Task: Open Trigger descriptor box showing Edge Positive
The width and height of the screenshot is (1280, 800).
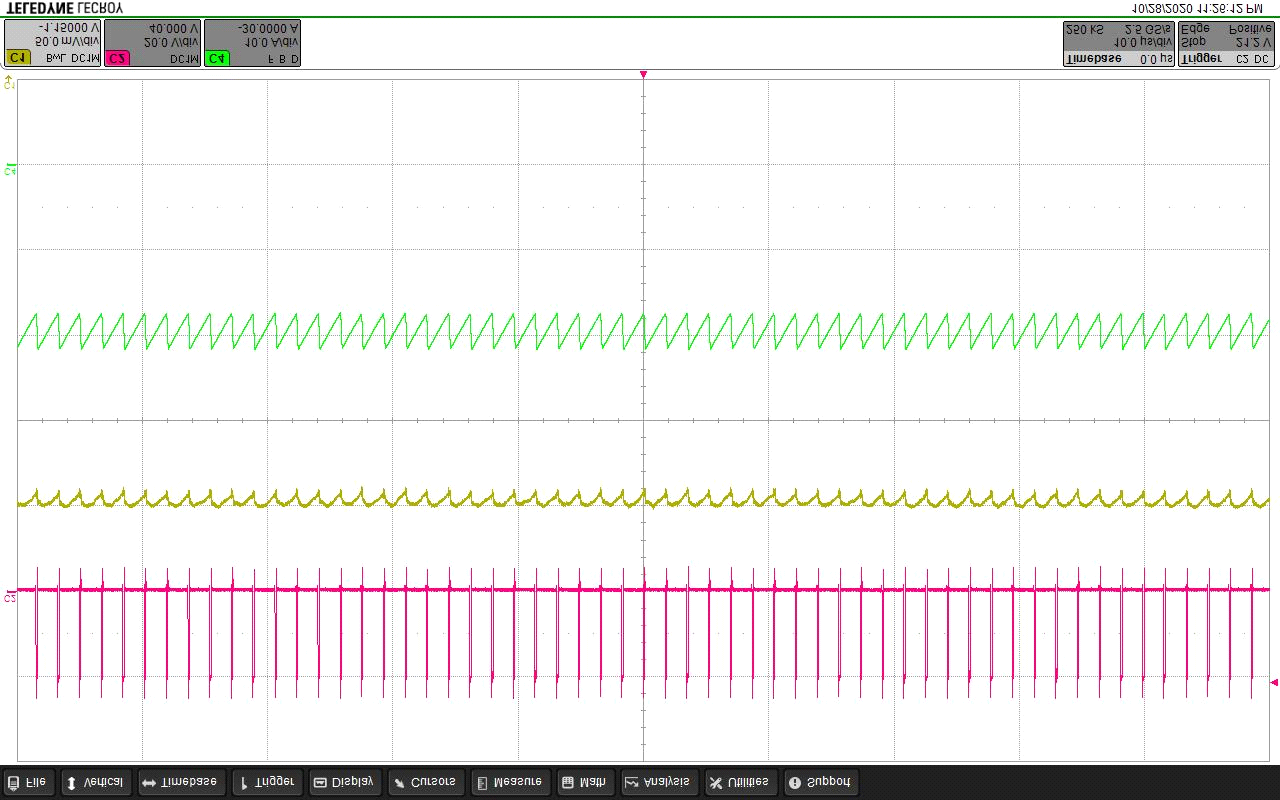Action: 1226,43
